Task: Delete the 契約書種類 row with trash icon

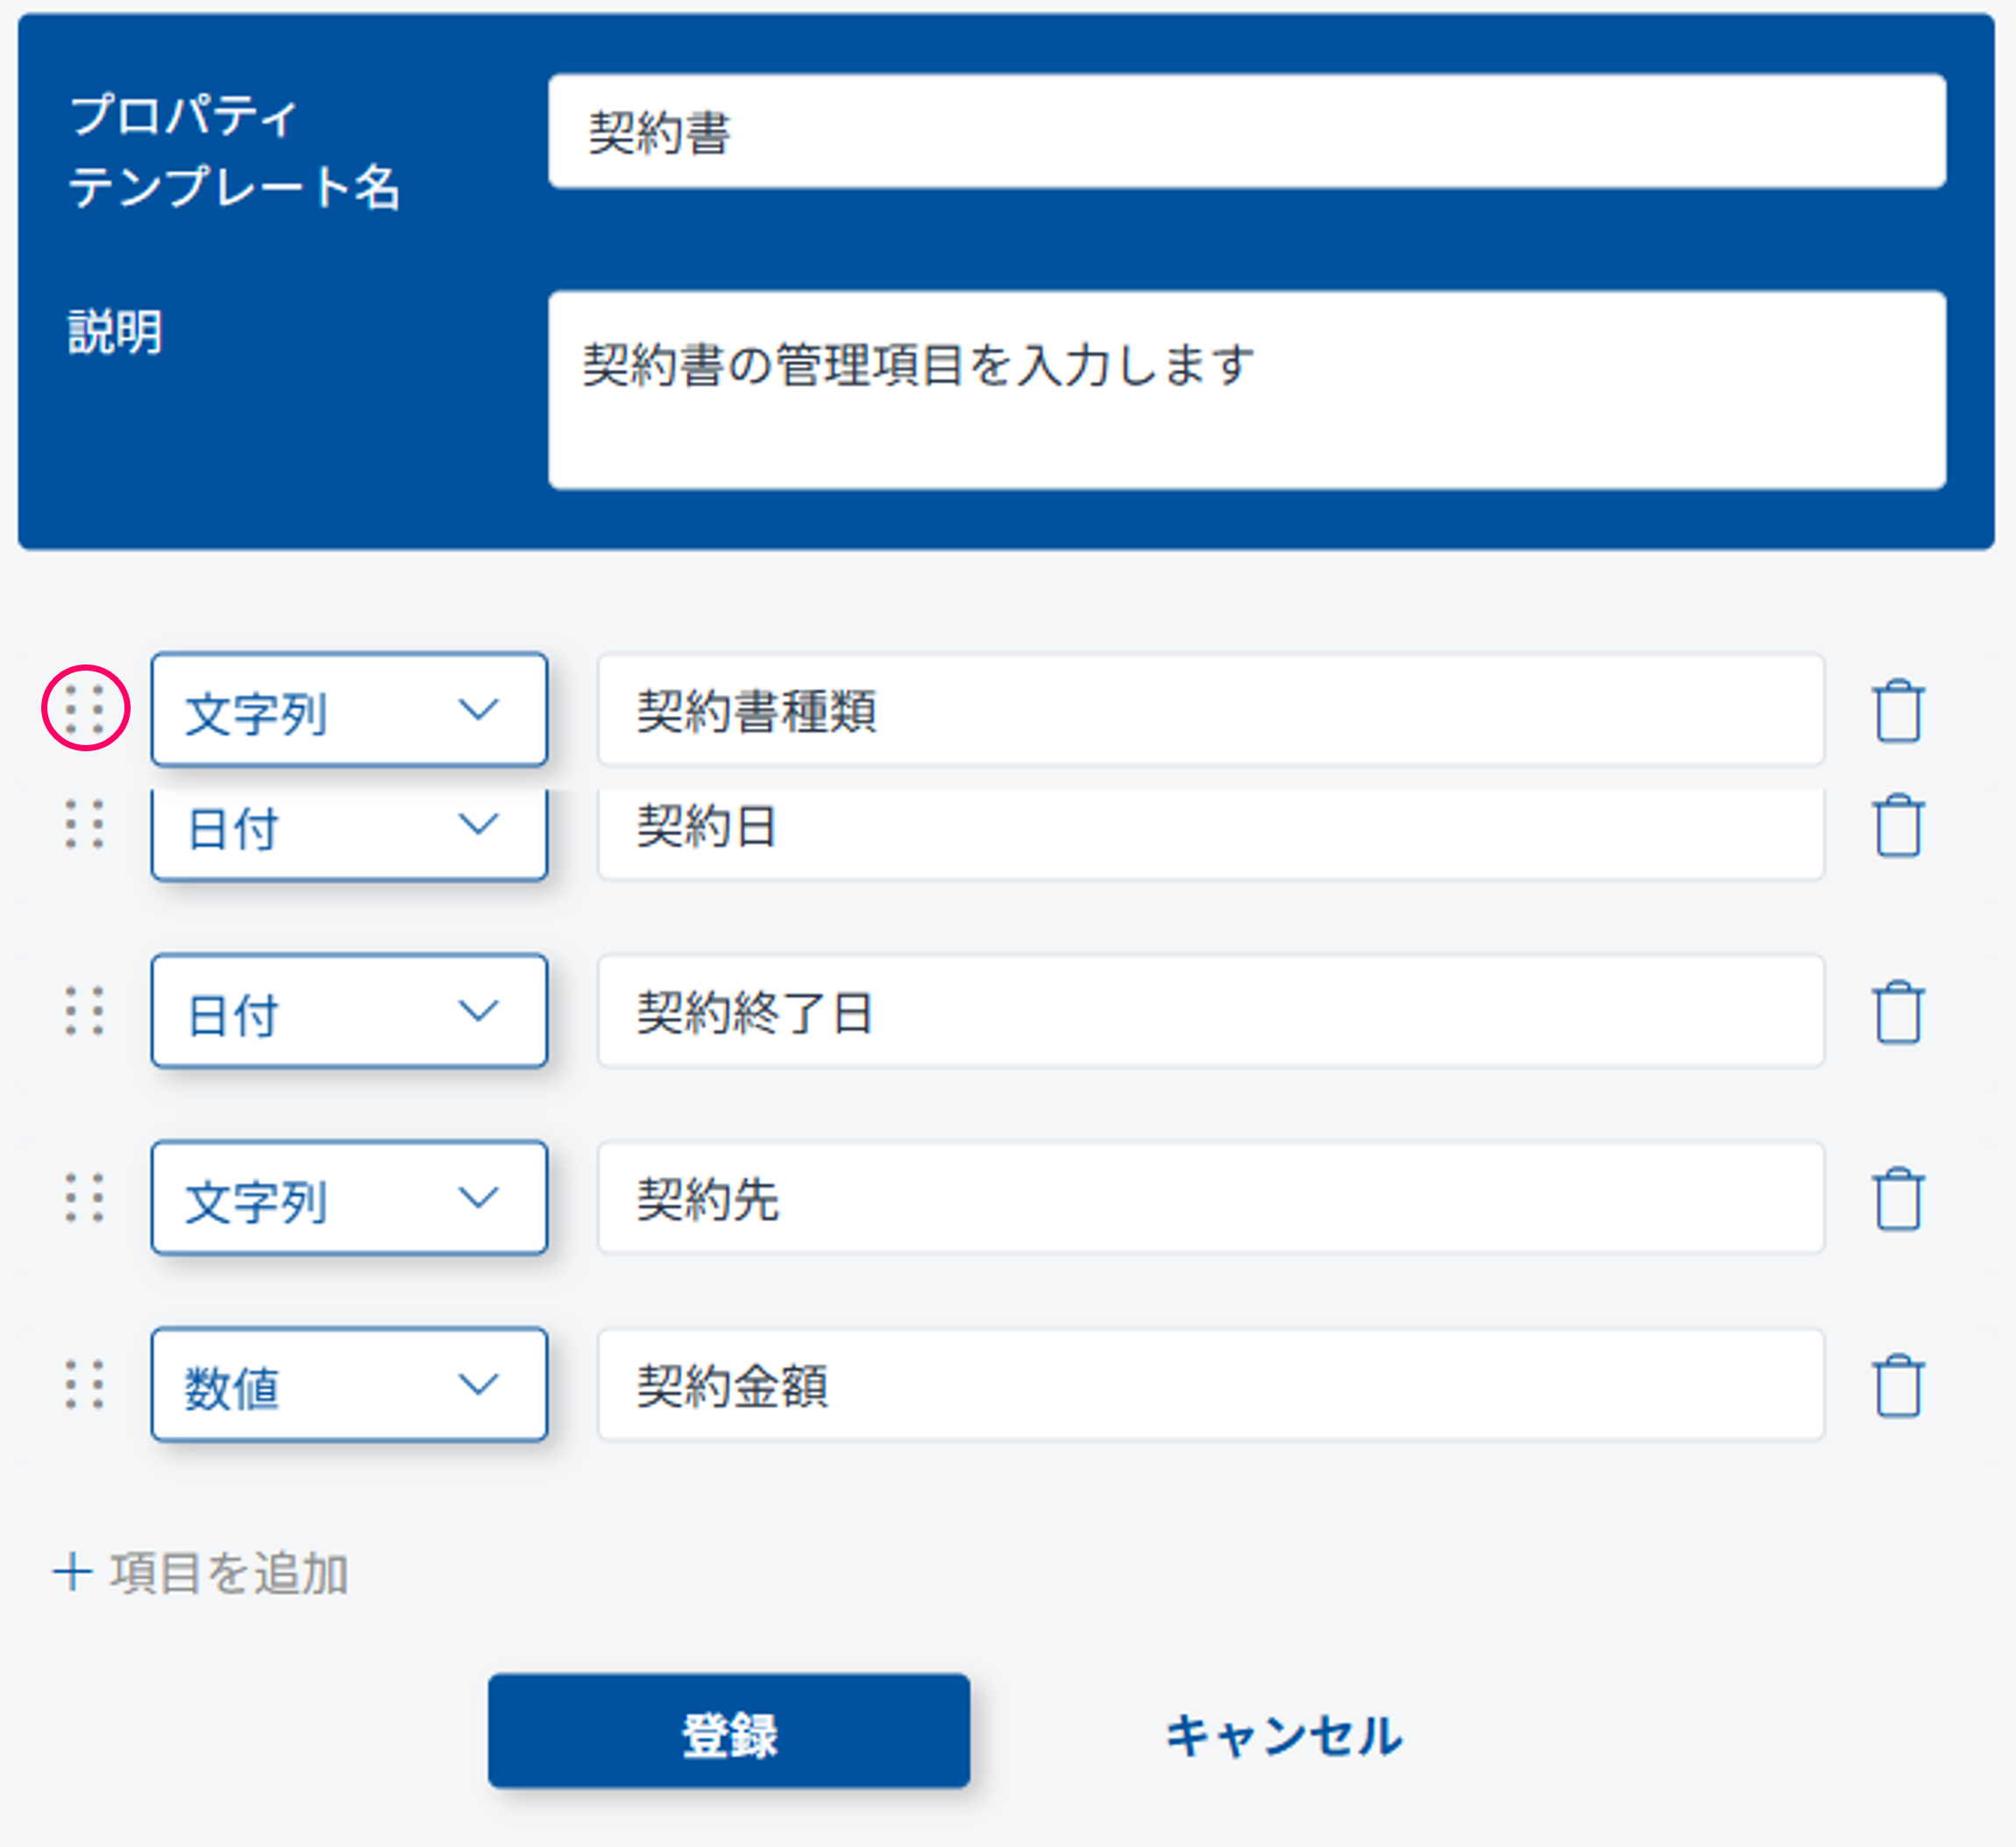Action: [x=1897, y=711]
